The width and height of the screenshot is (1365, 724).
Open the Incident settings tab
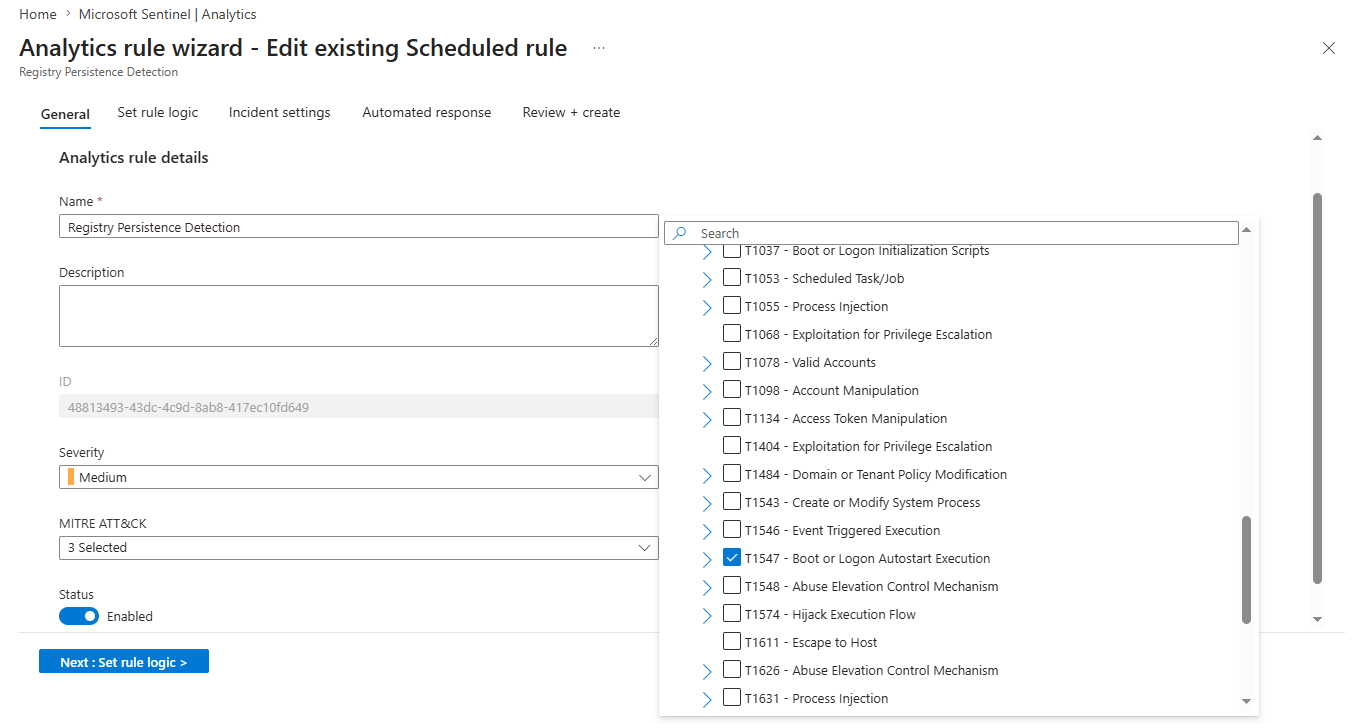coord(280,112)
